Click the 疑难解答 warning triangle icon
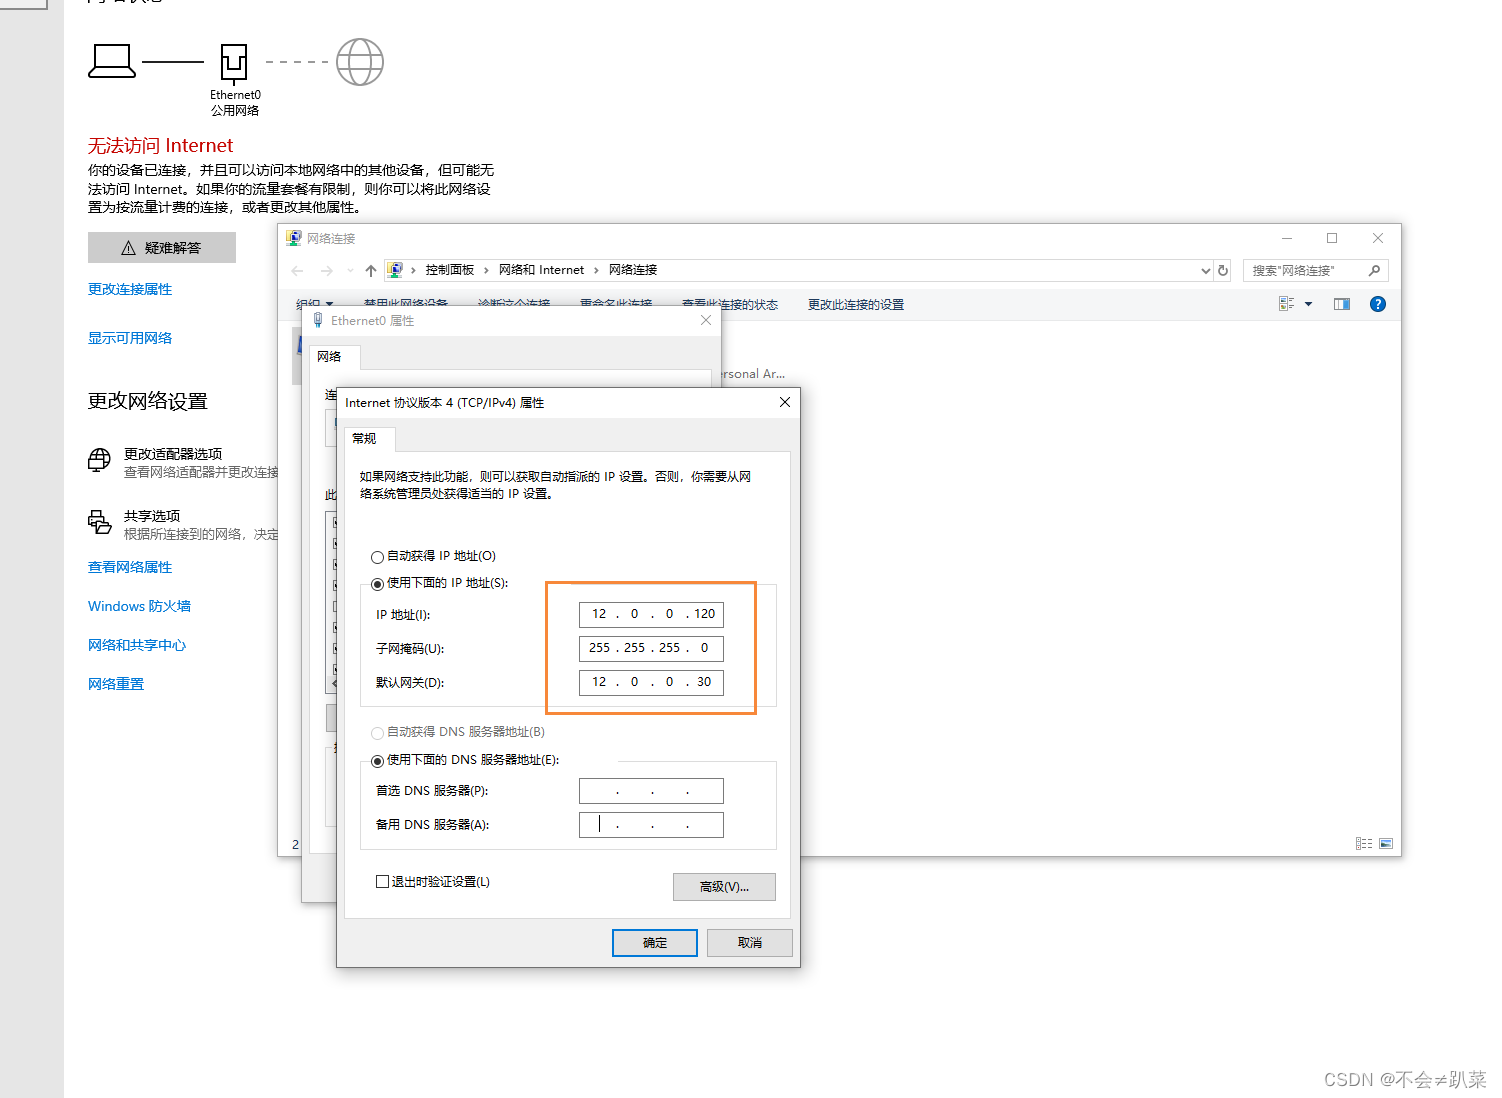 pos(128,248)
